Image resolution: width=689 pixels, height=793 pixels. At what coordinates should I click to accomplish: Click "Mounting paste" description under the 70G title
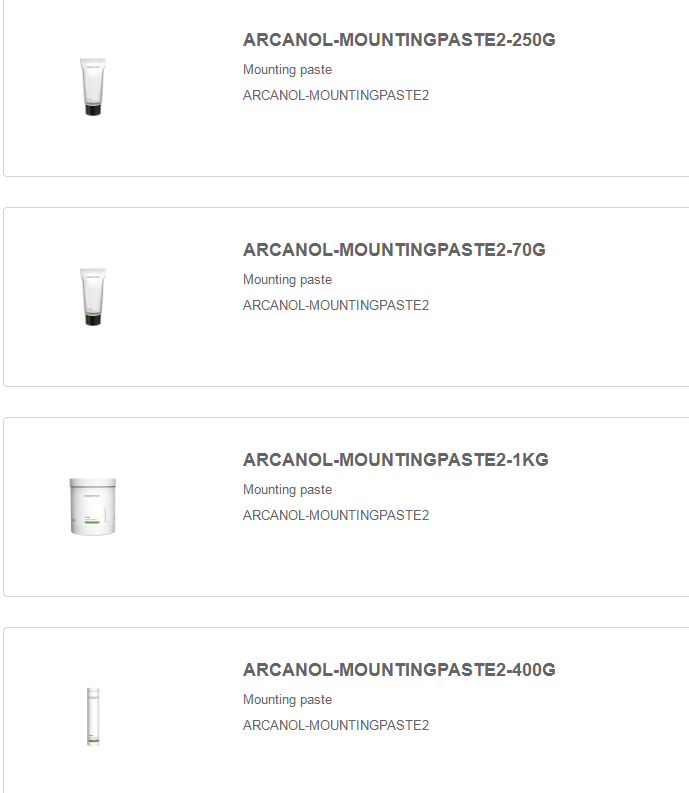(287, 280)
